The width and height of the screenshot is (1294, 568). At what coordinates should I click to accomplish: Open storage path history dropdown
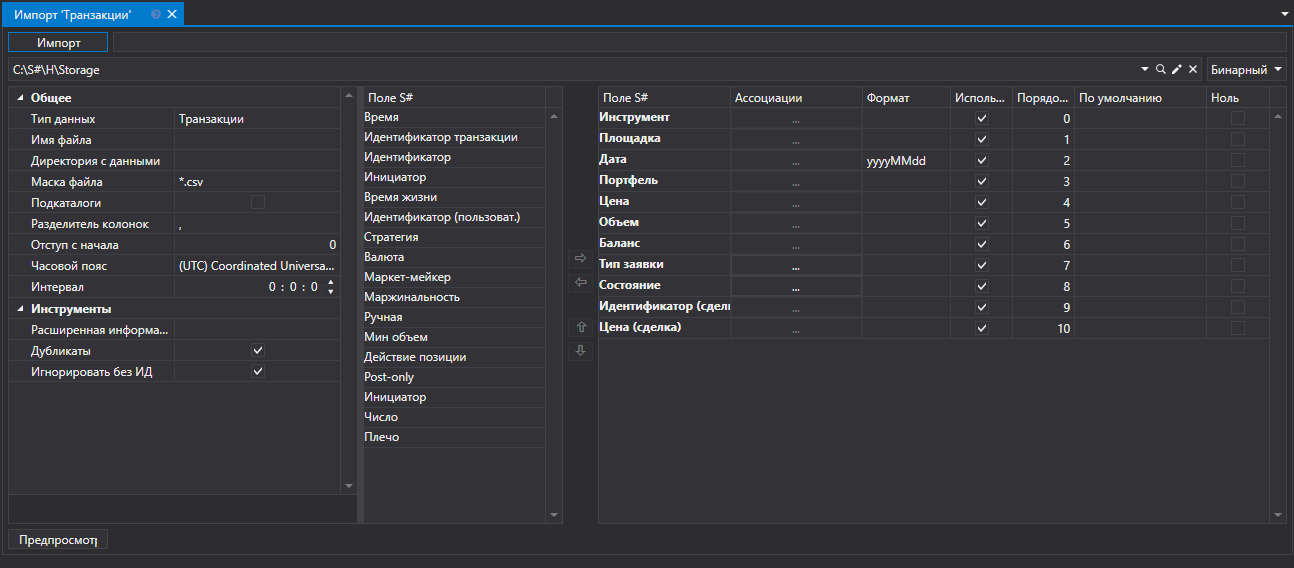tap(1145, 70)
